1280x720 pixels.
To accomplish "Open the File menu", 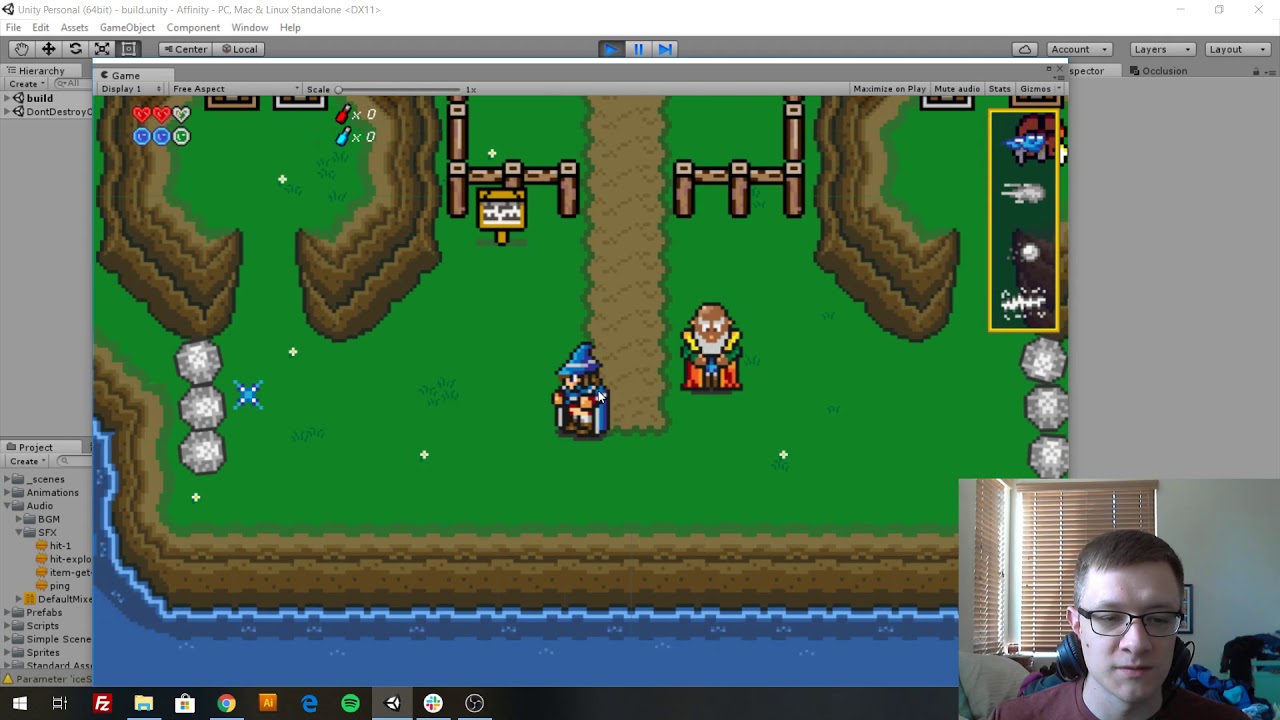I will (13, 27).
